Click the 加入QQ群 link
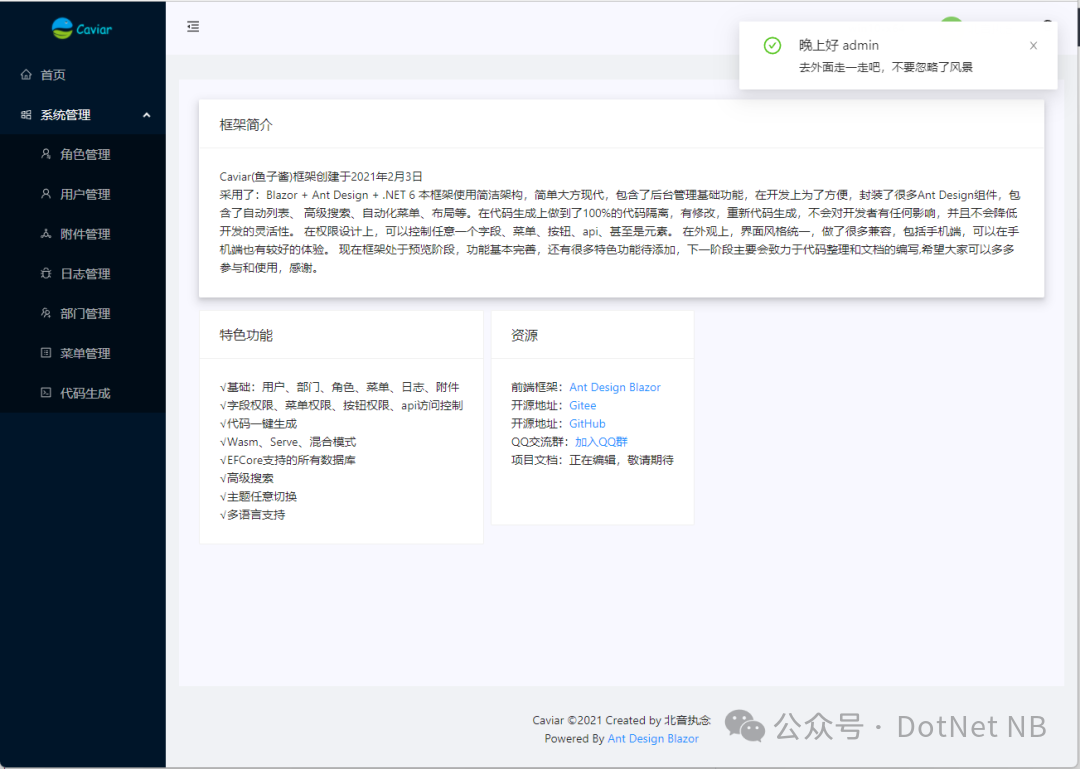This screenshot has width=1080, height=769. pos(603,441)
